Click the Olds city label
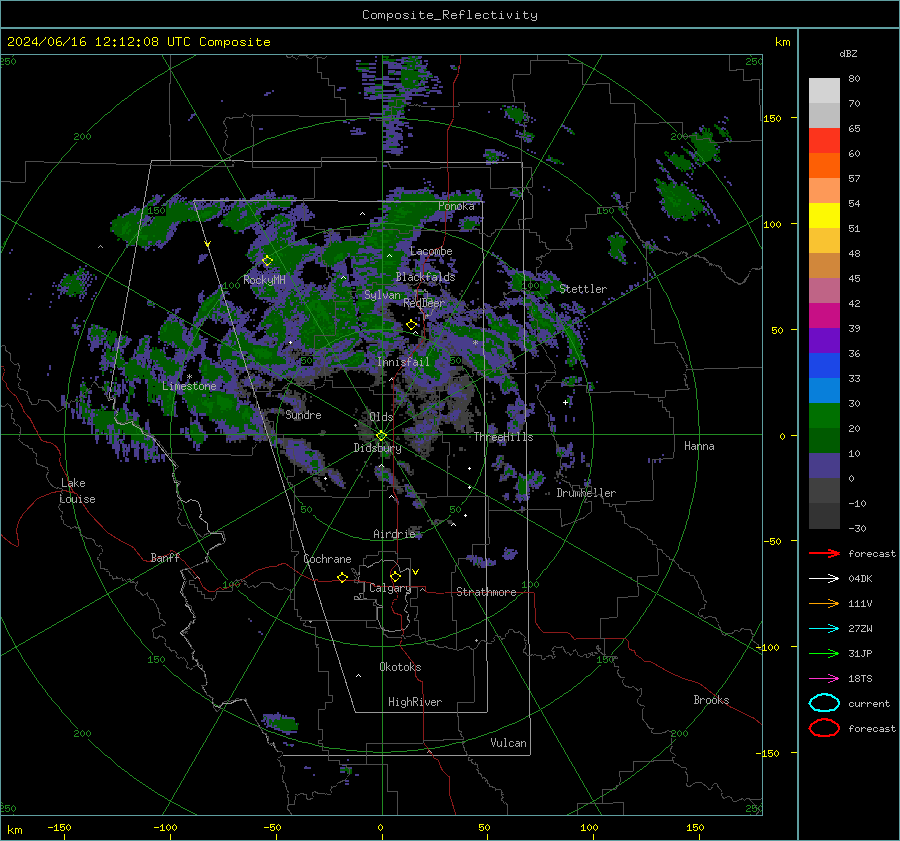The image size is (900, 841). click(381, 417)
